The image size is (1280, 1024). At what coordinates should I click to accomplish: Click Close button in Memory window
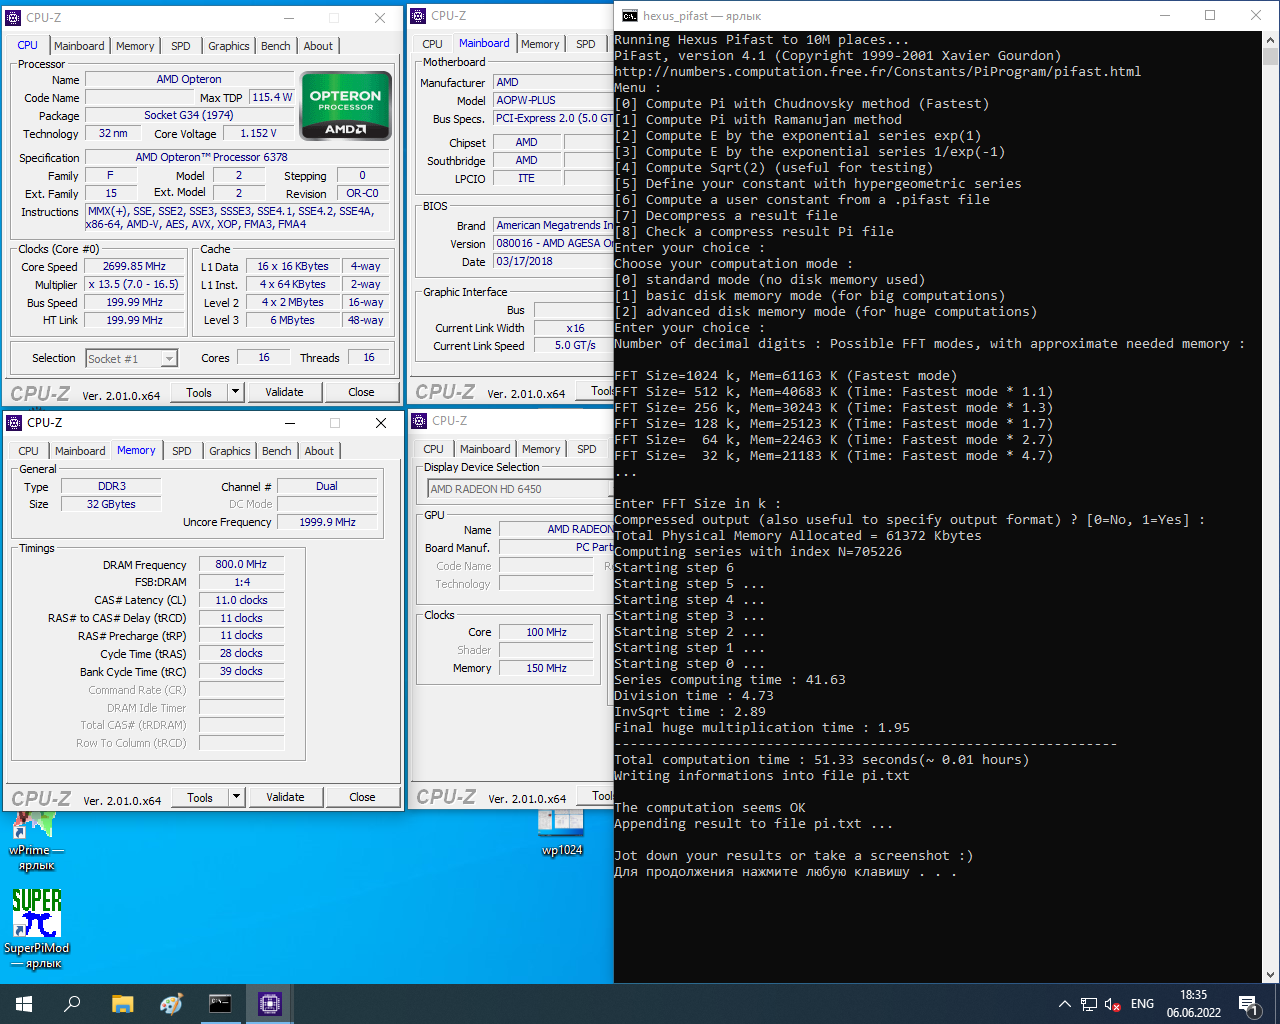362,797
